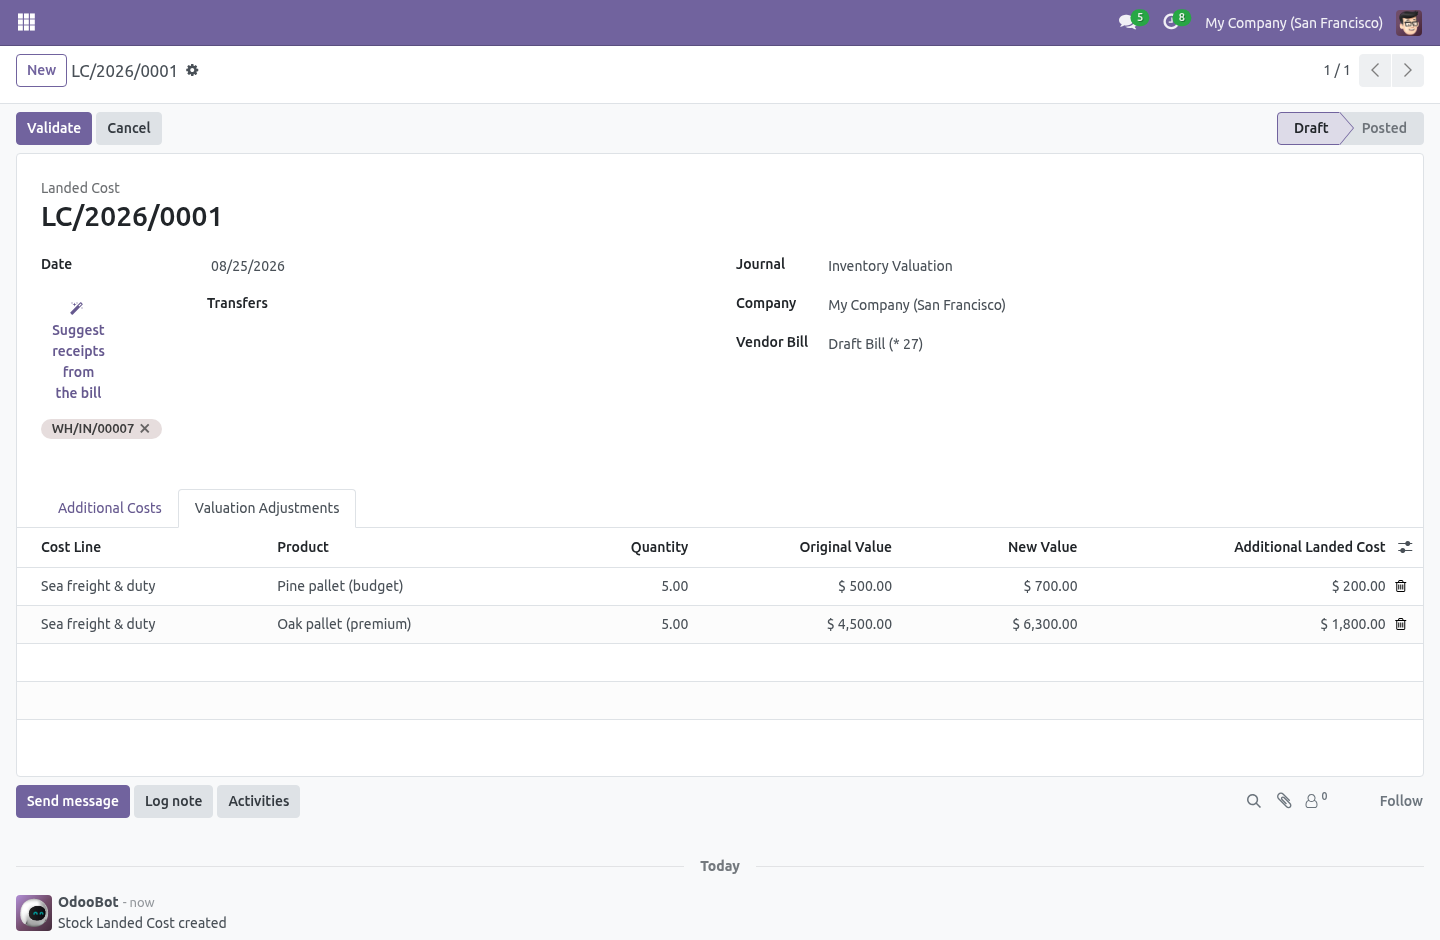Click the Posted status stage
Image resolution: width=1440 pixels, height=940 pixels.
coord(1384,128)
